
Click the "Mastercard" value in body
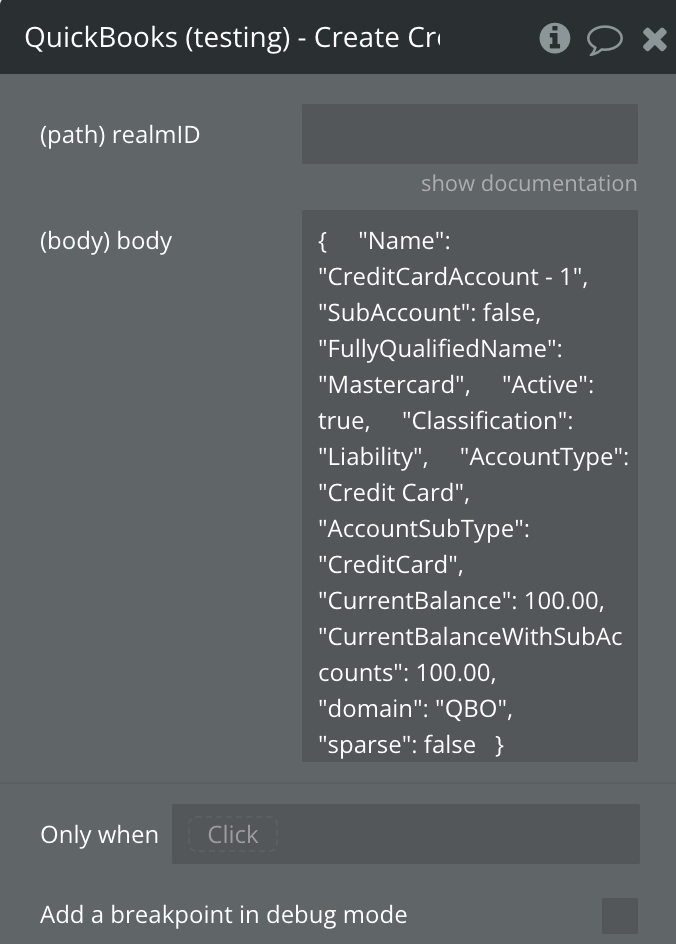coord(393,385)
